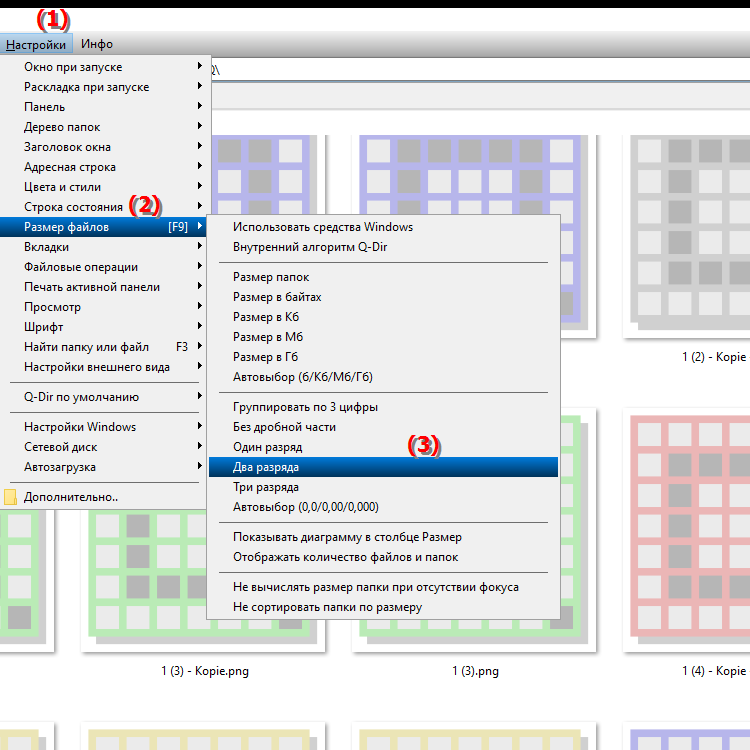
Task: Select Использовать средства Windows option
Action: pyautogui.click(x=383, y=227)
